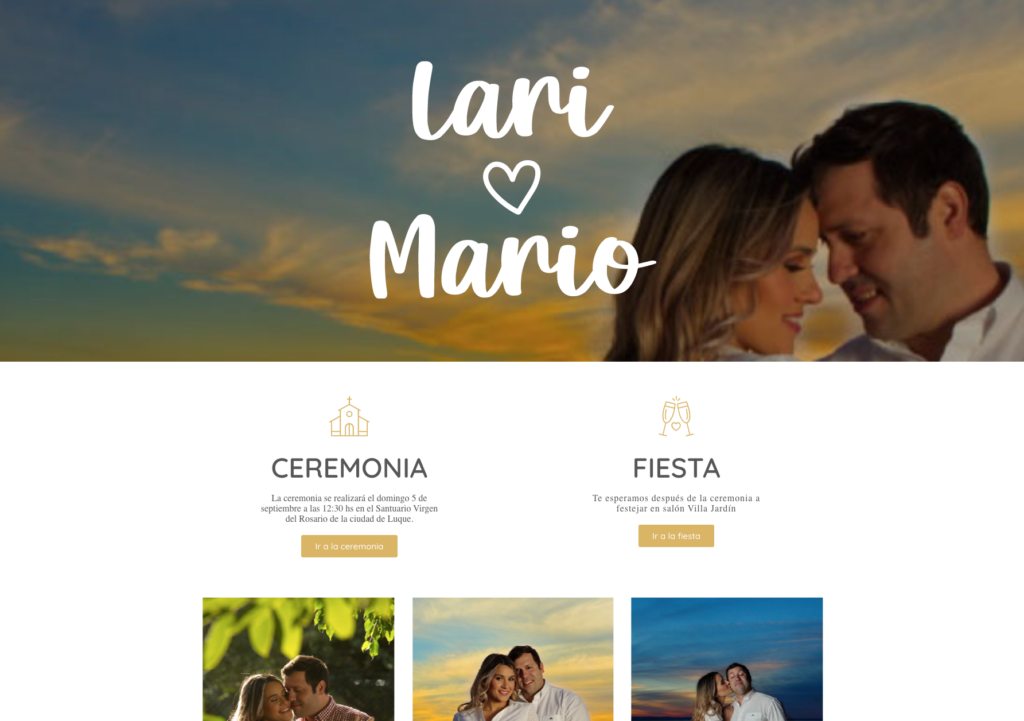Click the ceremony description paragraph
This screenshot has width=1024, height=721.
tap(349, 508)
